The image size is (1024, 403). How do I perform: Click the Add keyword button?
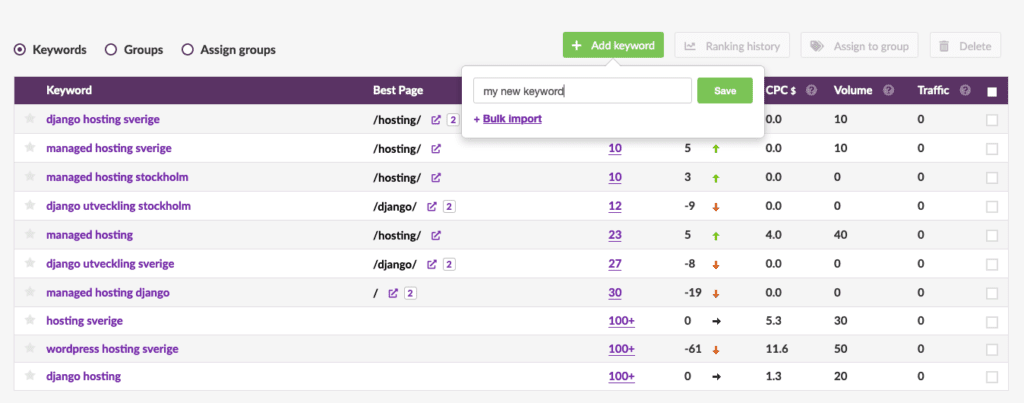pos(612,45)
